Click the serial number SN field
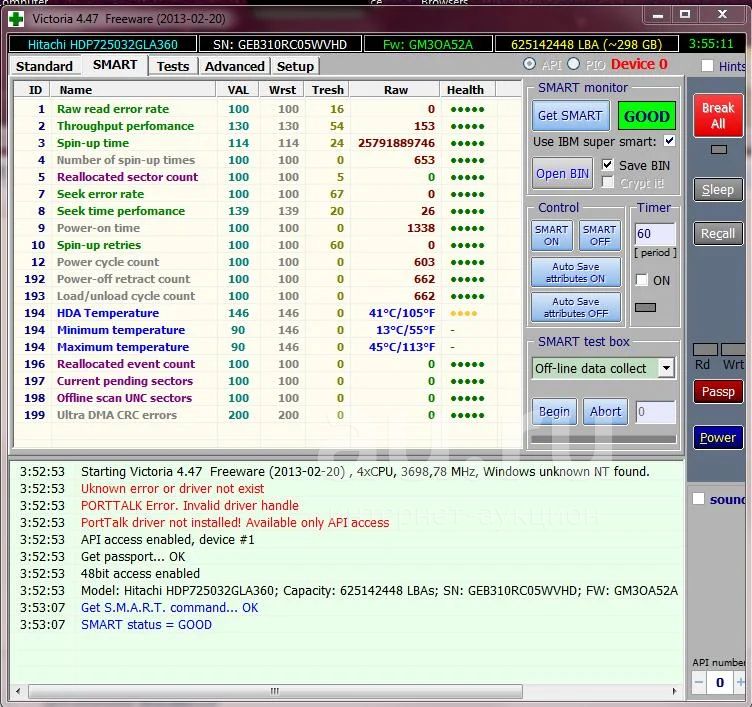The height and width of the screenshot is (707, 752). pyautogui.click(x=280, y=45)
